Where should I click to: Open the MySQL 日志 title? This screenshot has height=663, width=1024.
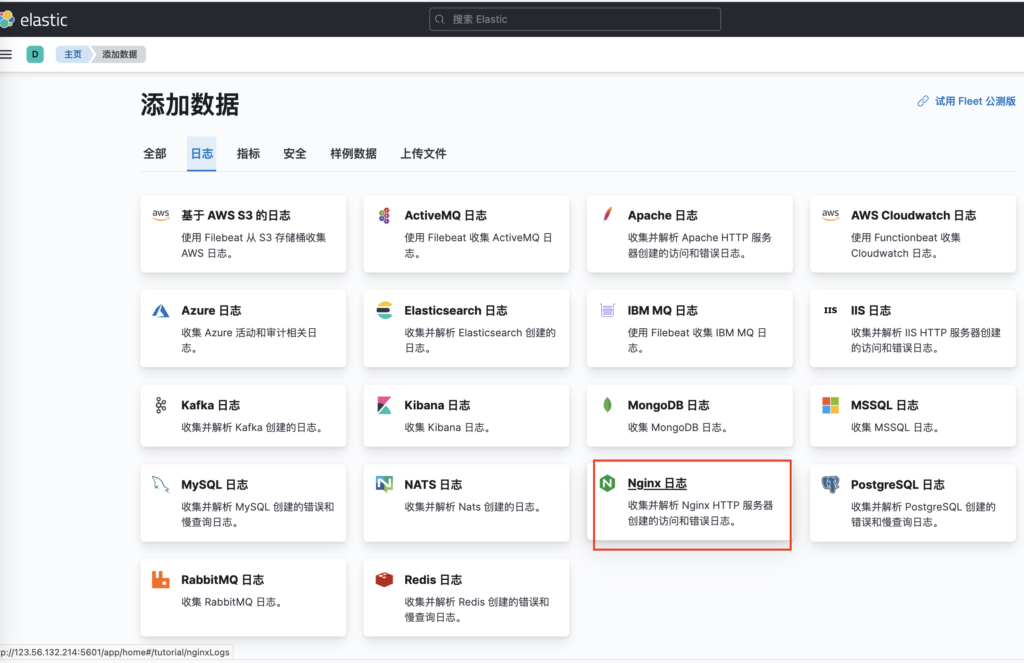coord(214,485)
